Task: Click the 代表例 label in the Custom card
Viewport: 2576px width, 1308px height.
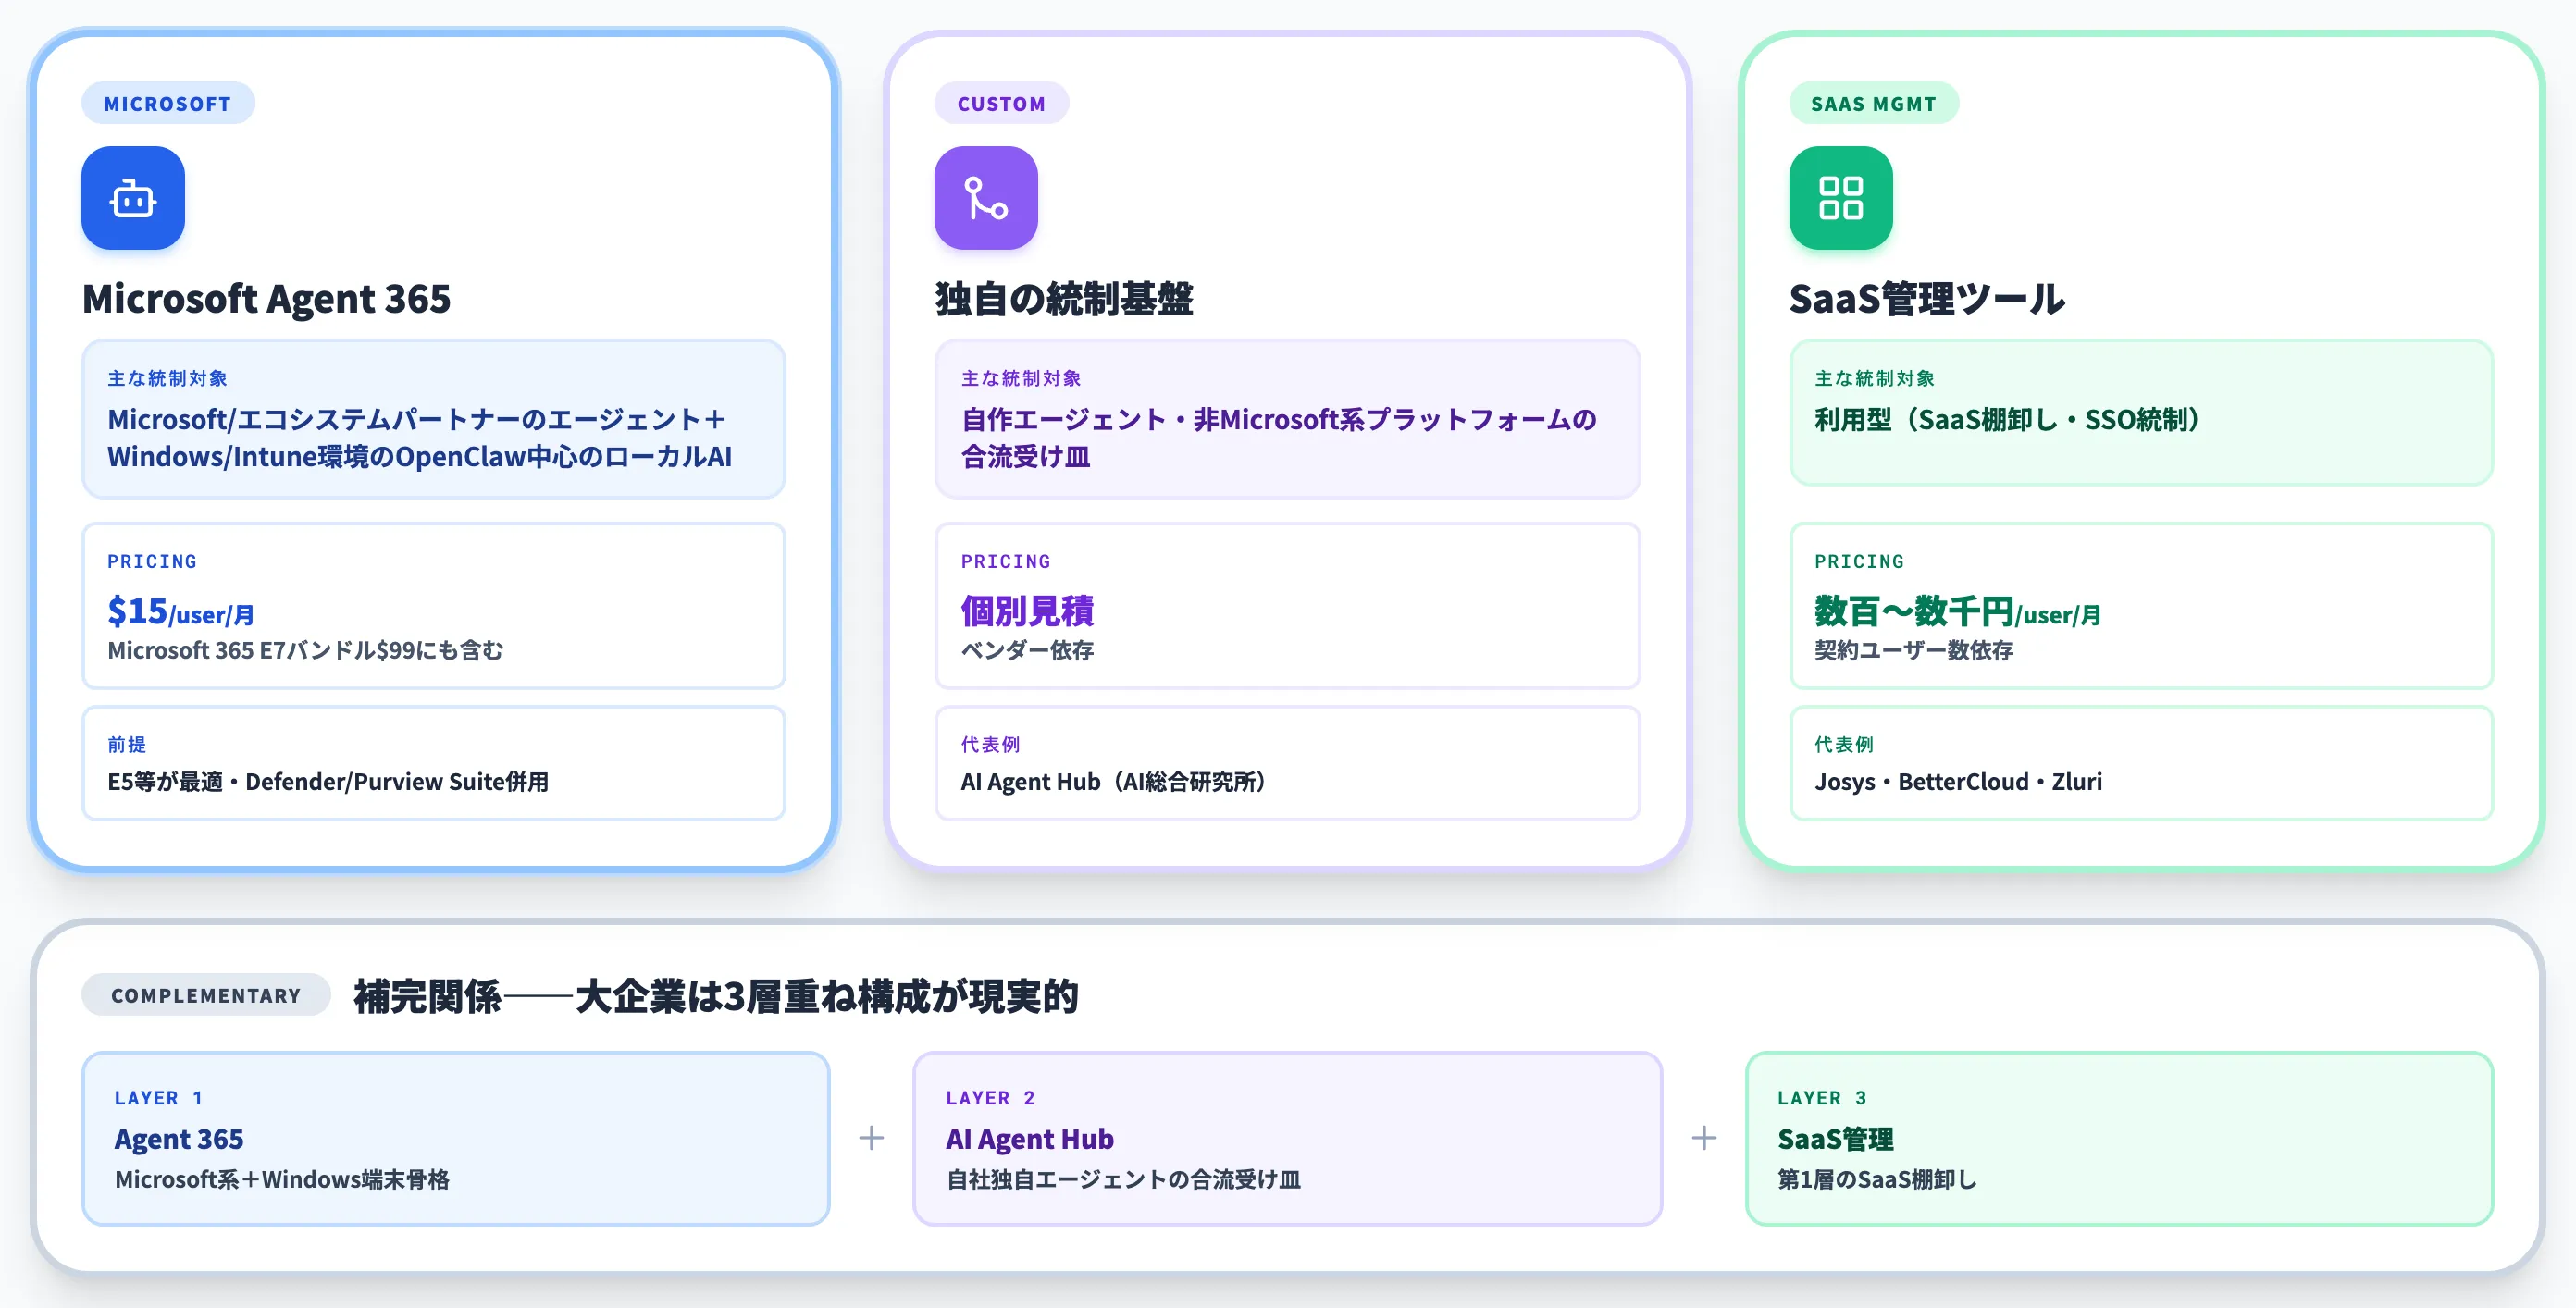Action: 990,744
